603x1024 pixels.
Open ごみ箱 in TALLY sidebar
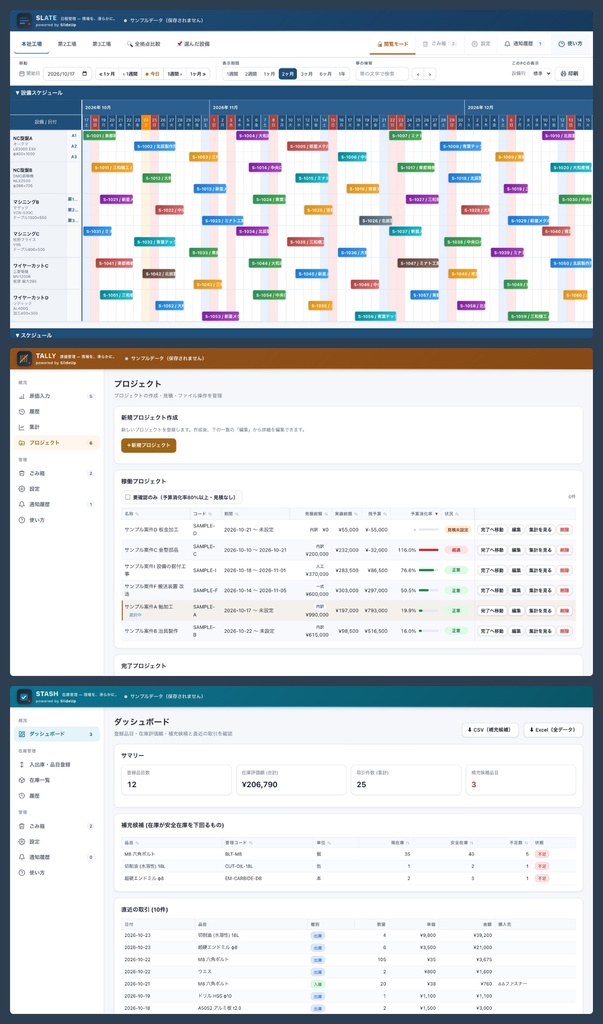point(56,473)
